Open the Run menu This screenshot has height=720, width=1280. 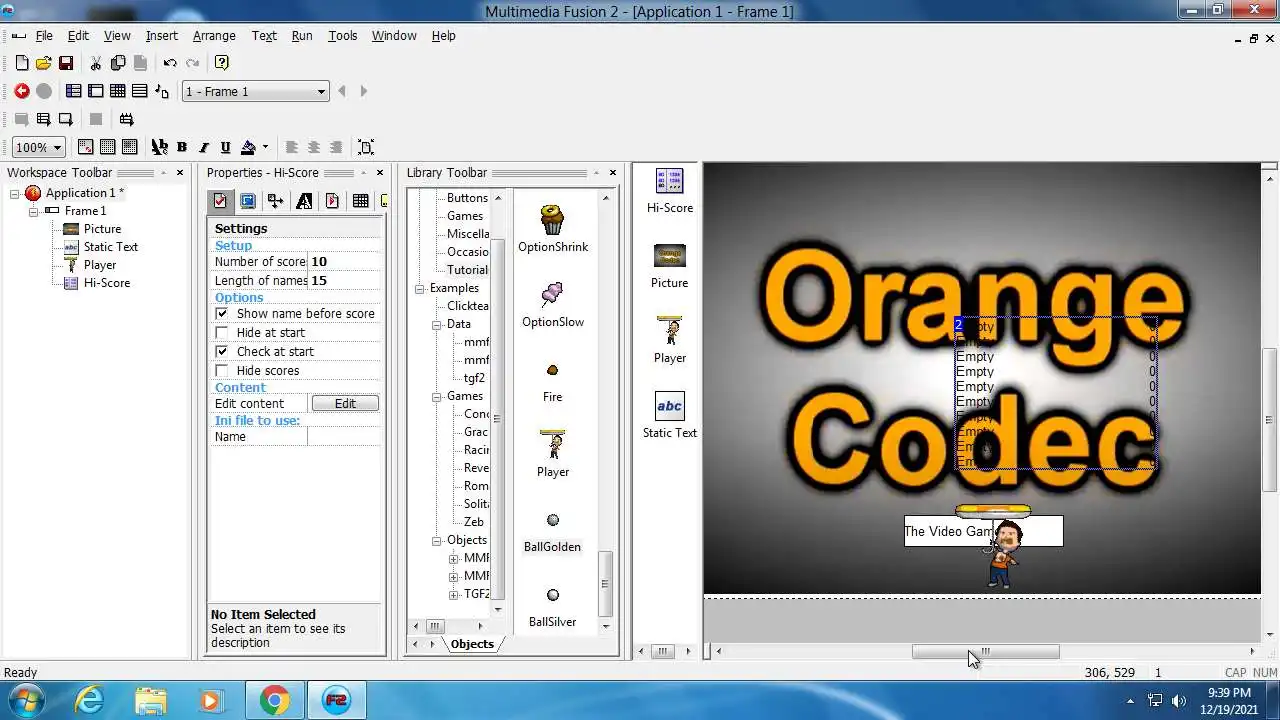pos(302,35)
